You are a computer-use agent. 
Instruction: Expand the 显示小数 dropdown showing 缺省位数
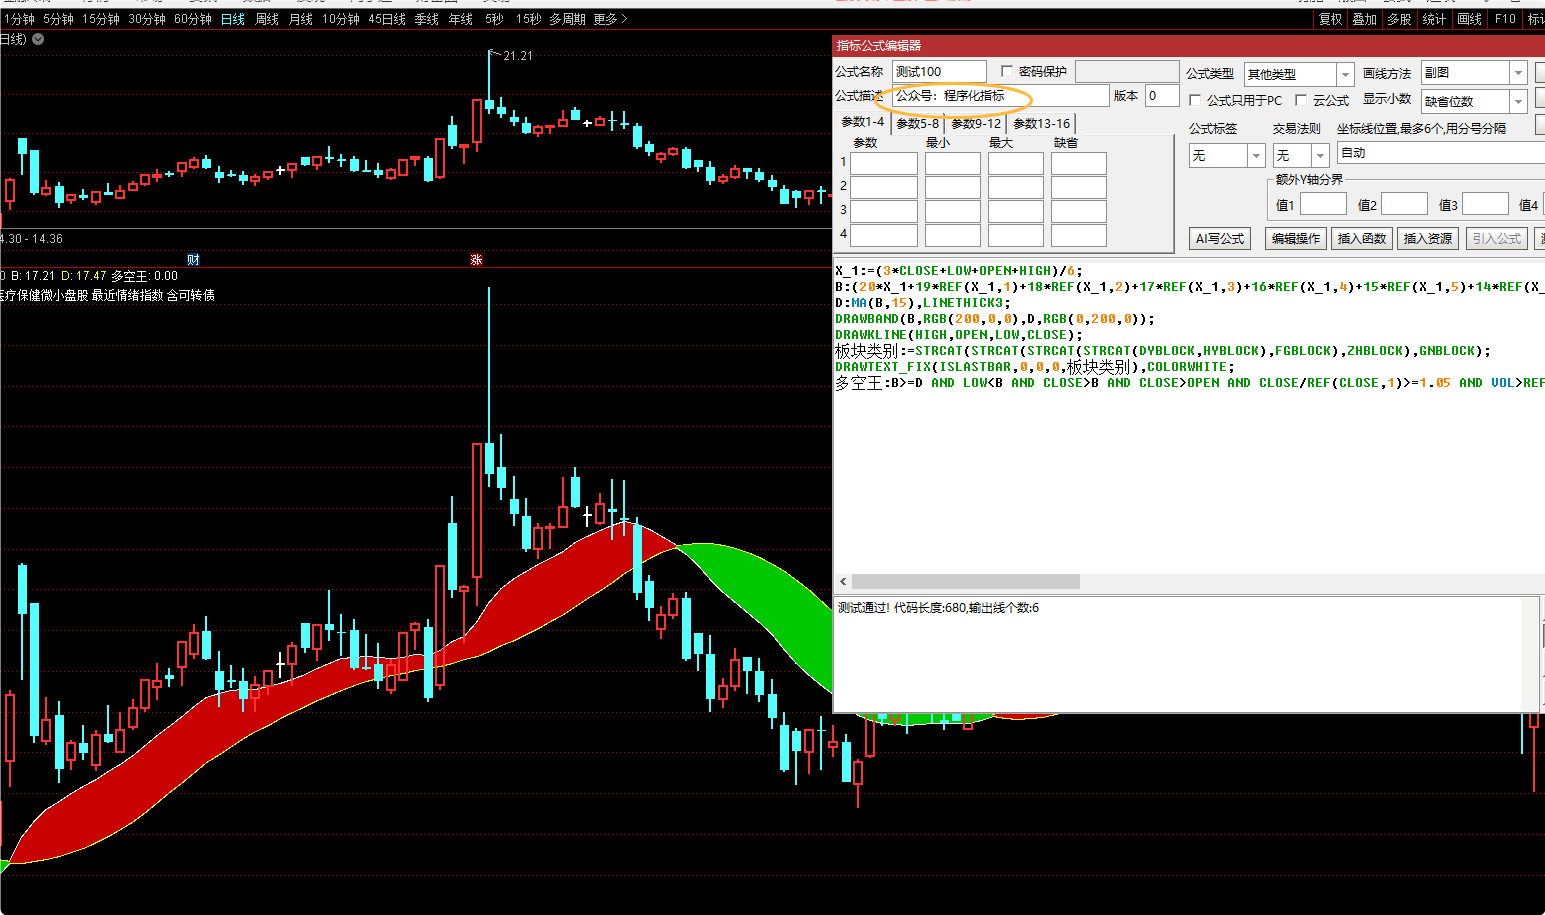point(1518,101)
